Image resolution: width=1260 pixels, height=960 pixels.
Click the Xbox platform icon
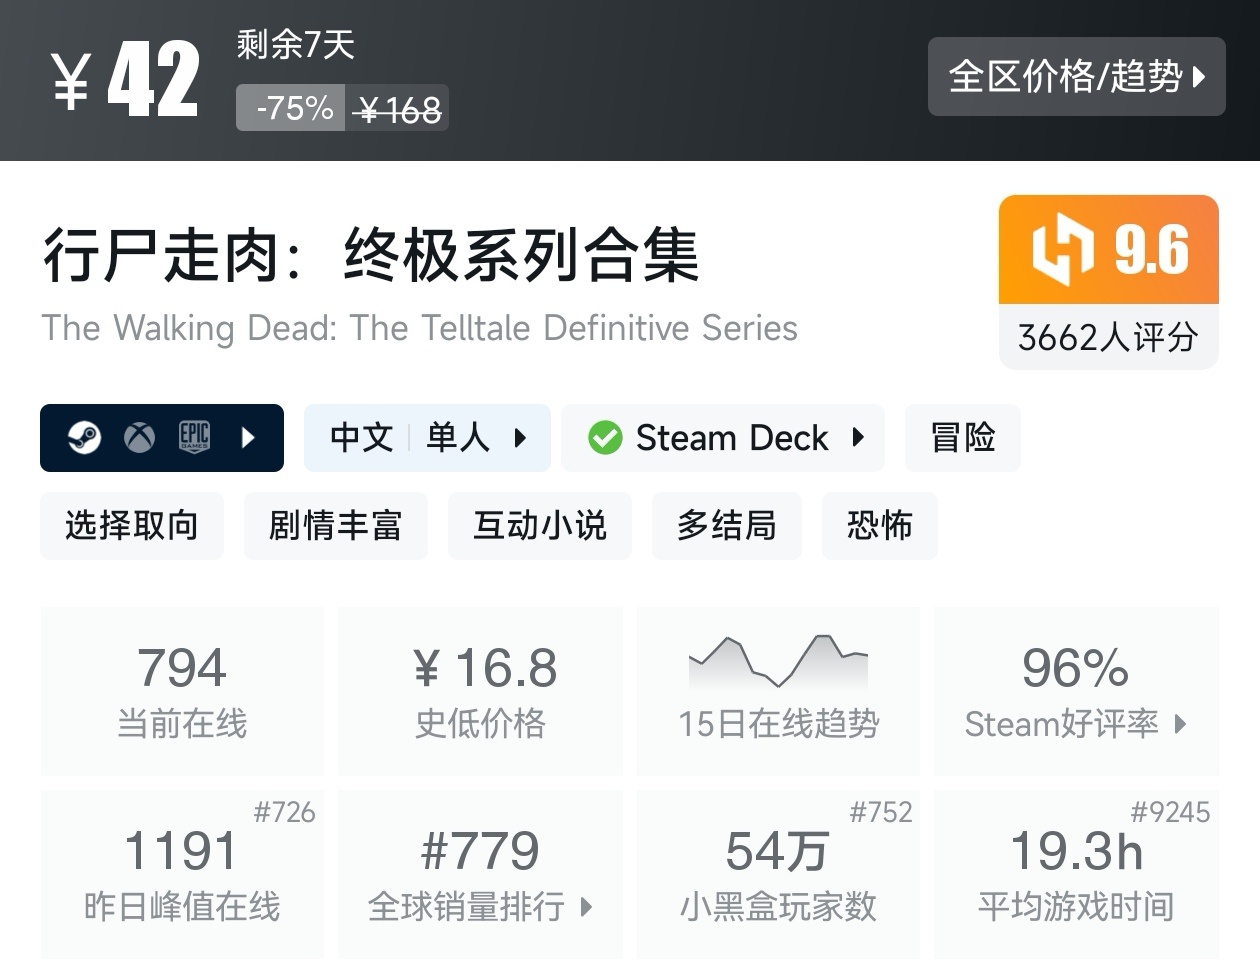point(139,437)
